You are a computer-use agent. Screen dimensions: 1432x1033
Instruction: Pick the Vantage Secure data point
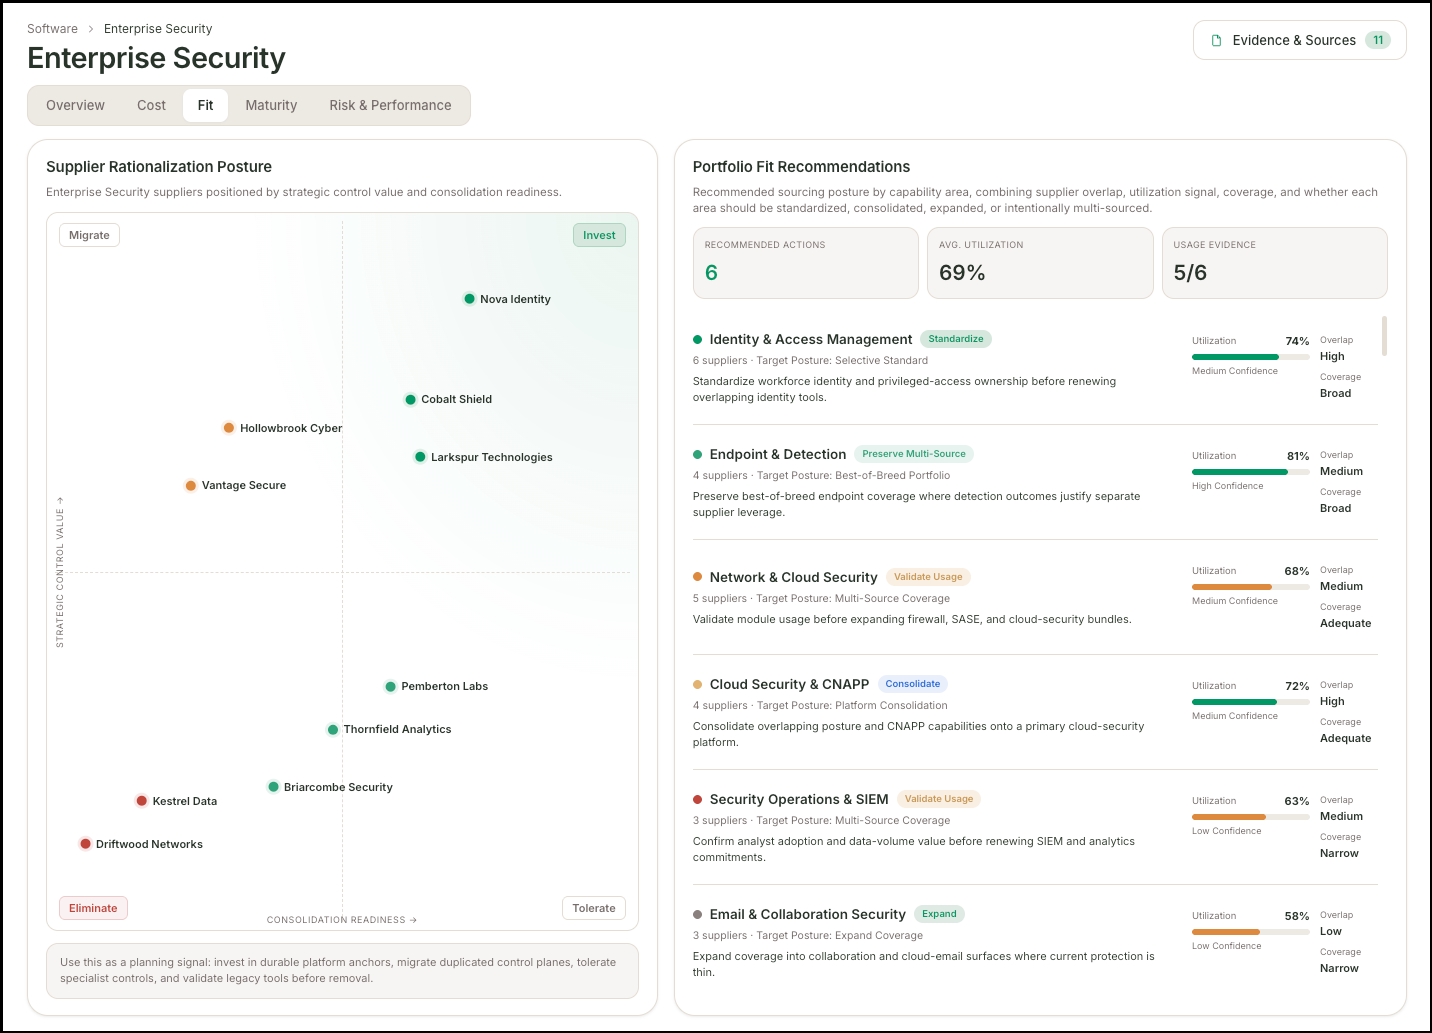191,486
